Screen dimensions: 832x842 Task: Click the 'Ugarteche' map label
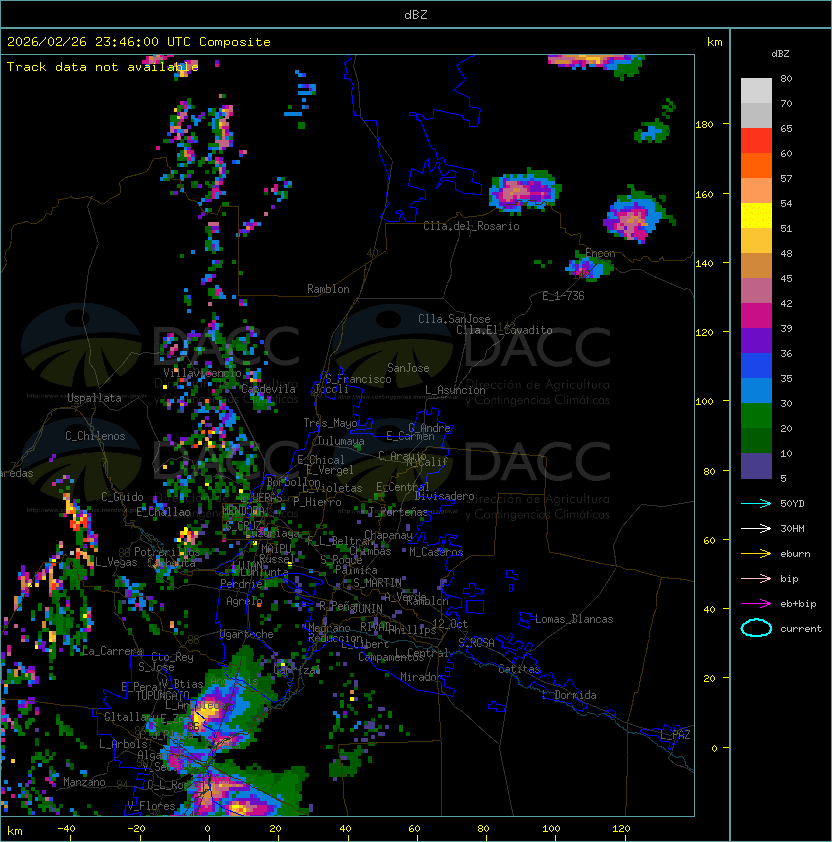point(247,634)
